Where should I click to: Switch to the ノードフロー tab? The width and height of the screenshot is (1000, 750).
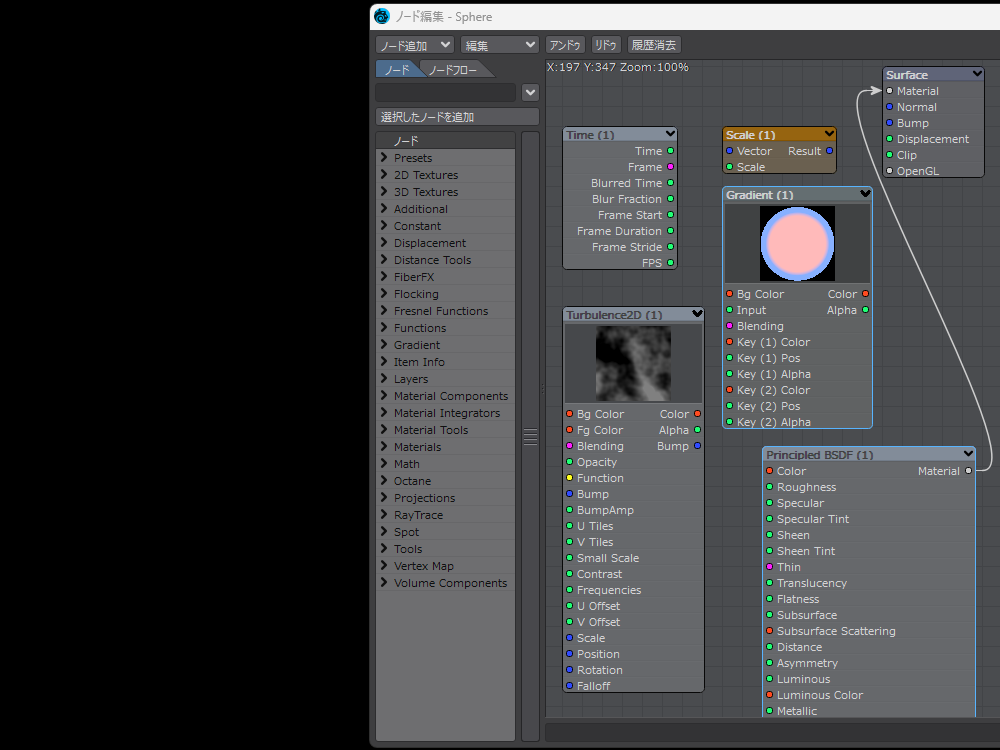tap(453, 70)
